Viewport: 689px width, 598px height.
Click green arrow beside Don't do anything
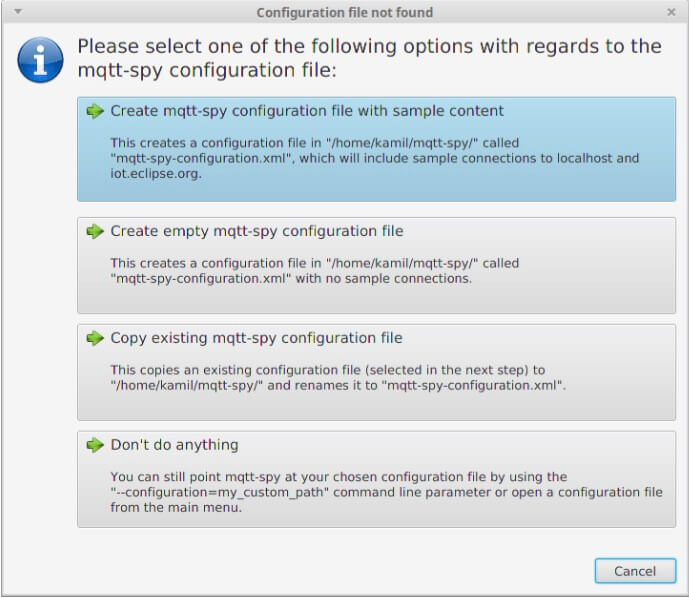pos(95,445)
